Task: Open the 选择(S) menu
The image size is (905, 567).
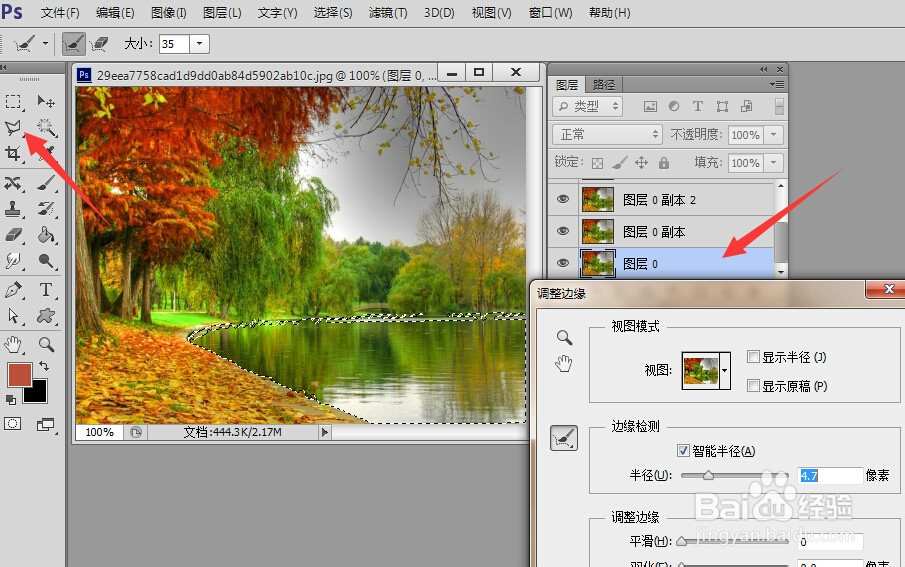Action: coord(333,13)
